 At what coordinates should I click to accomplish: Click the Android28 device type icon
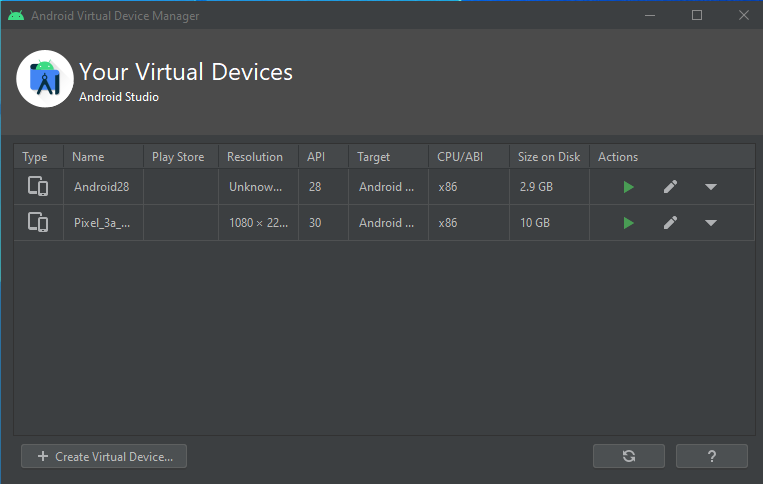[x=38, y=187]
